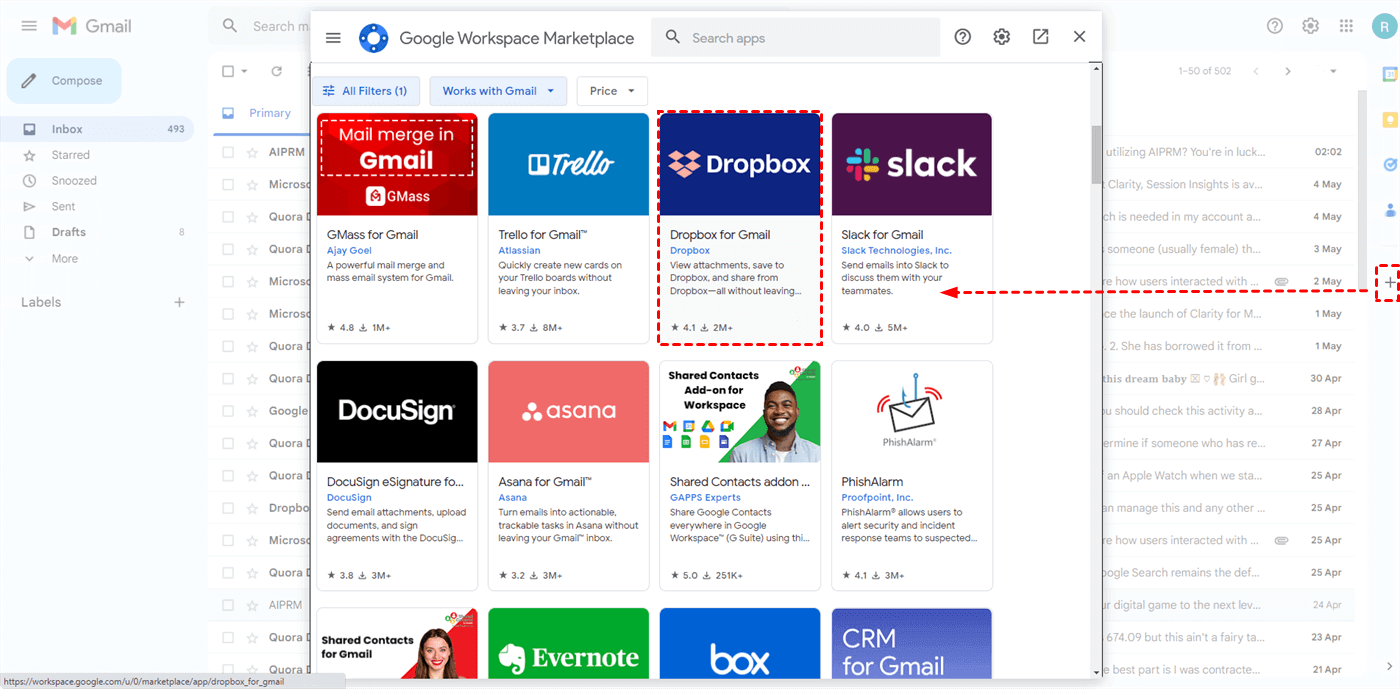Open Marketplace settings gear icon

tap(1001, 37)
